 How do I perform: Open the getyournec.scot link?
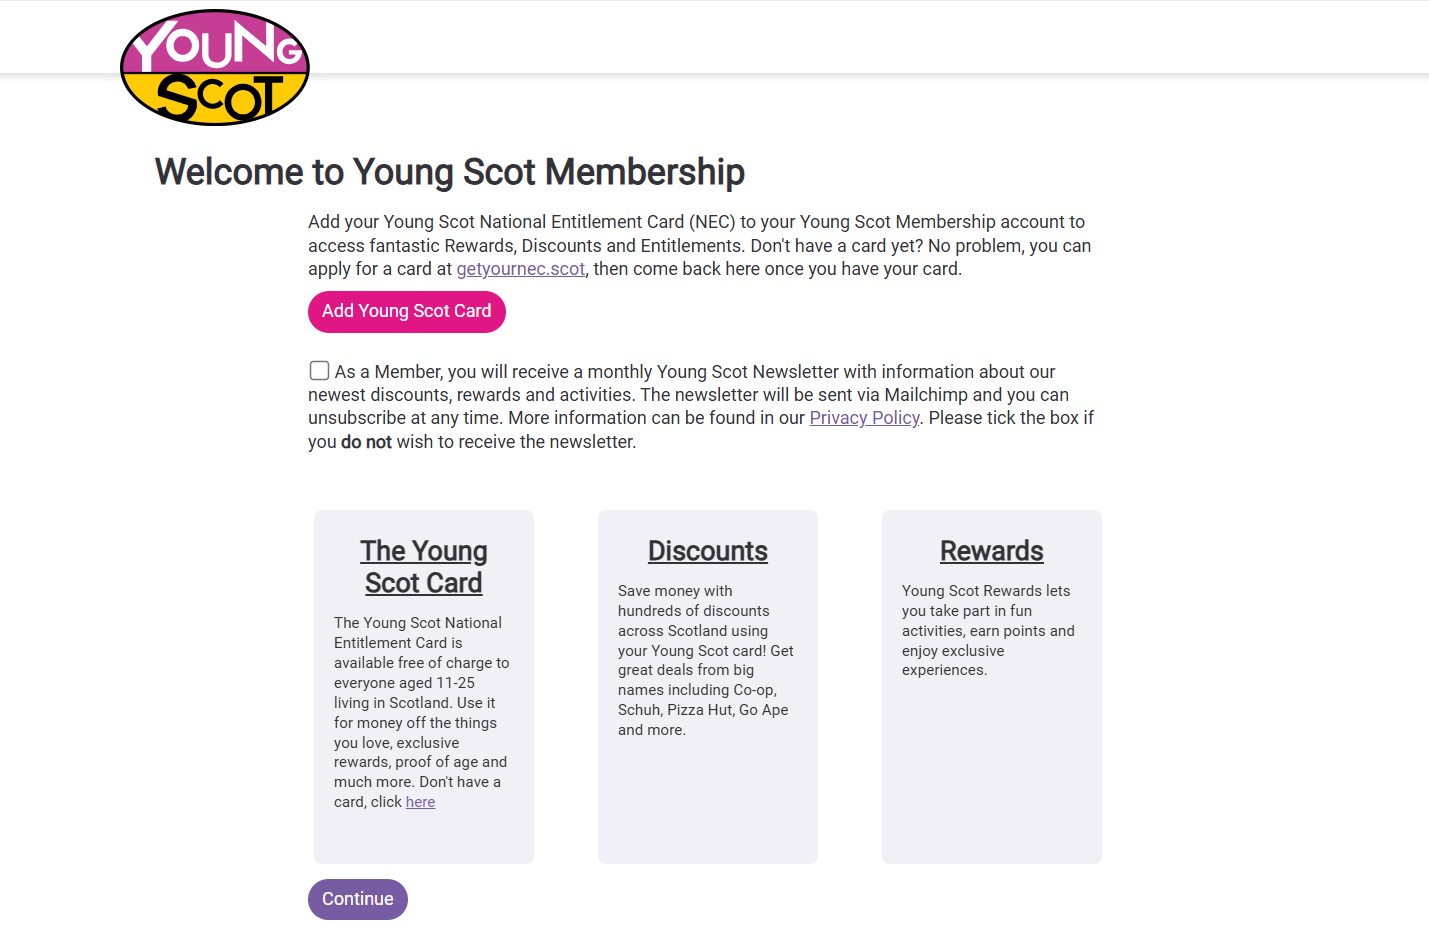(520, 269)
